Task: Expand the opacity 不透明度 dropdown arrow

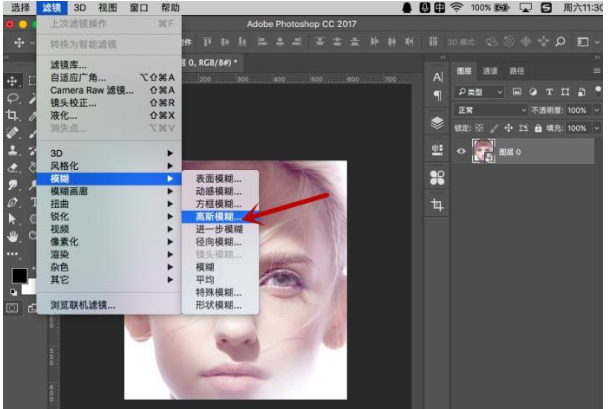Action: pos(596,110)
